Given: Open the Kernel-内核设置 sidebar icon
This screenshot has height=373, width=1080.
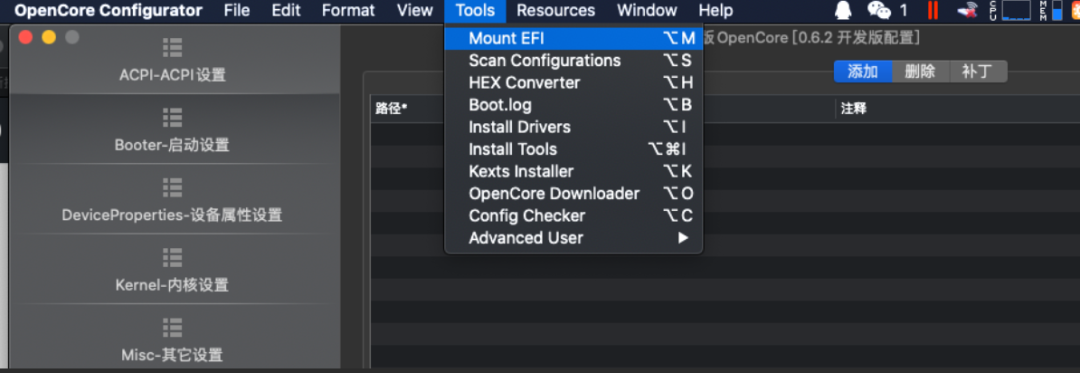Looking at the screenshot, I should [x=172, y=257].
